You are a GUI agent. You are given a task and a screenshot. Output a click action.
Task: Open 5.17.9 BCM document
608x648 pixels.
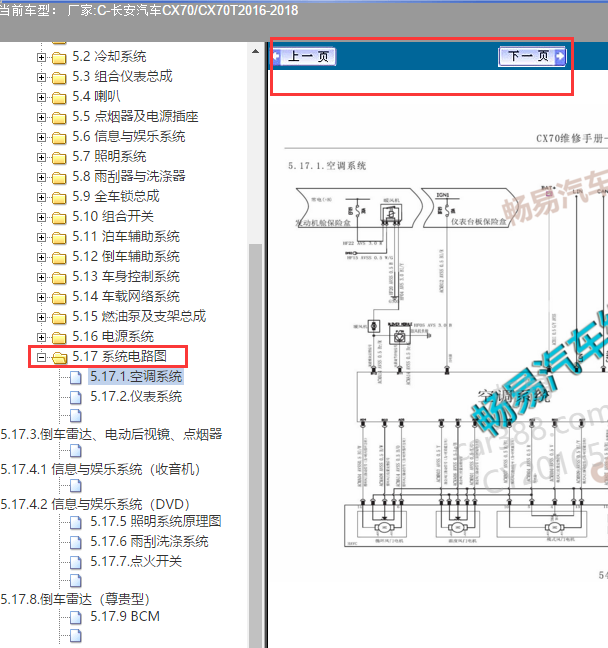click(125, 617)
